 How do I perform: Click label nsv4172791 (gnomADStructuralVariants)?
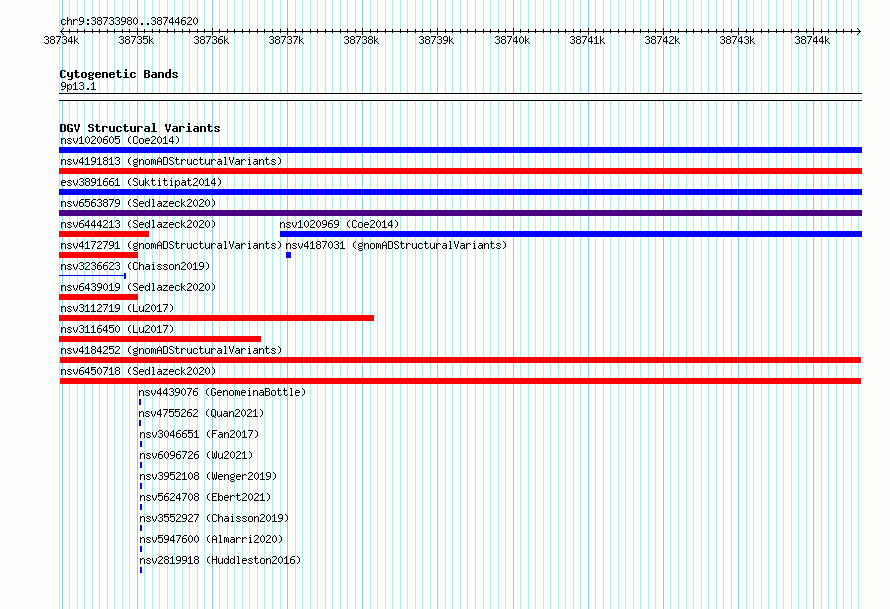coord(171,245)
